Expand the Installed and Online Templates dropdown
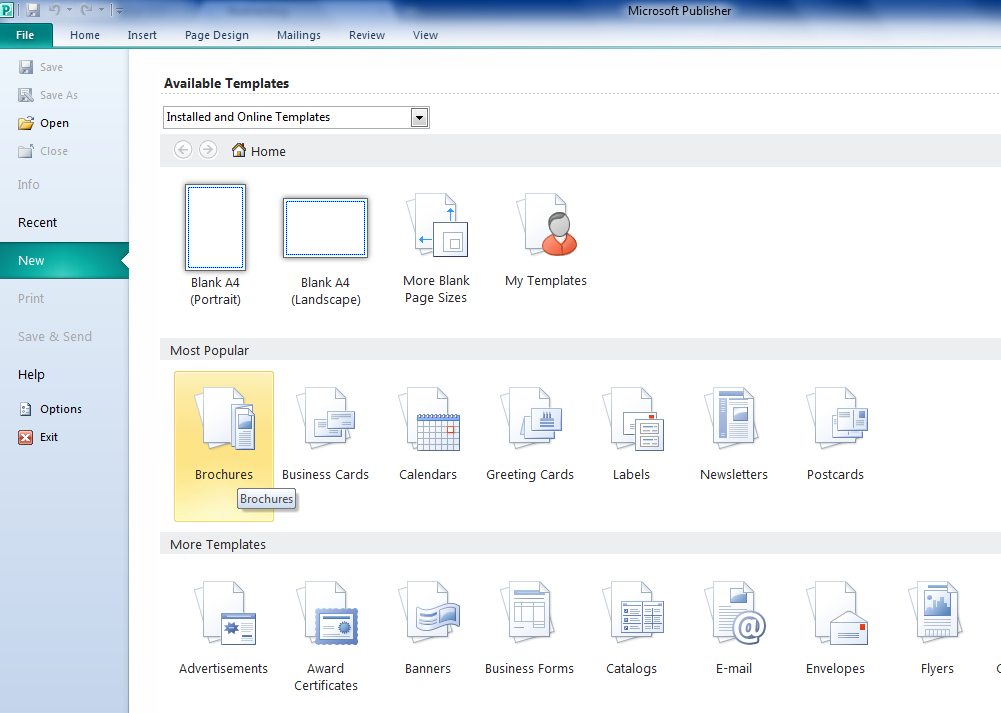This screenshot has height=713, width=1001. (x=419, y=117)
